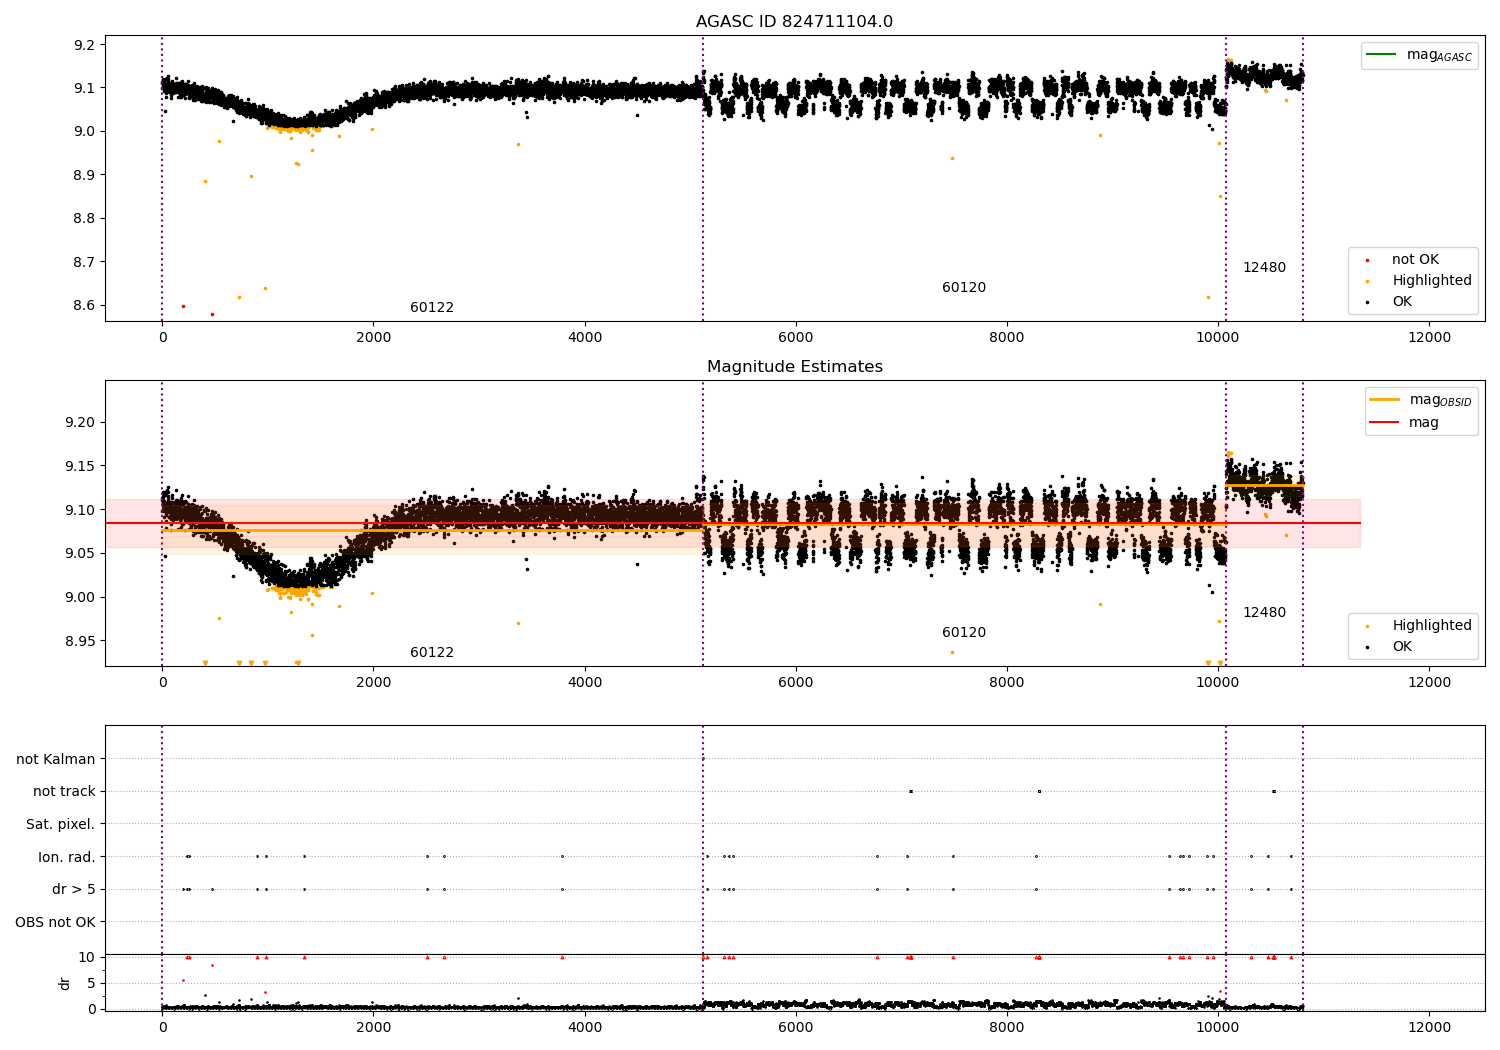This screenshot has width=1500, height=1050.
Task: Click the '12480' label in top plot
Action: click(1264, 268)
